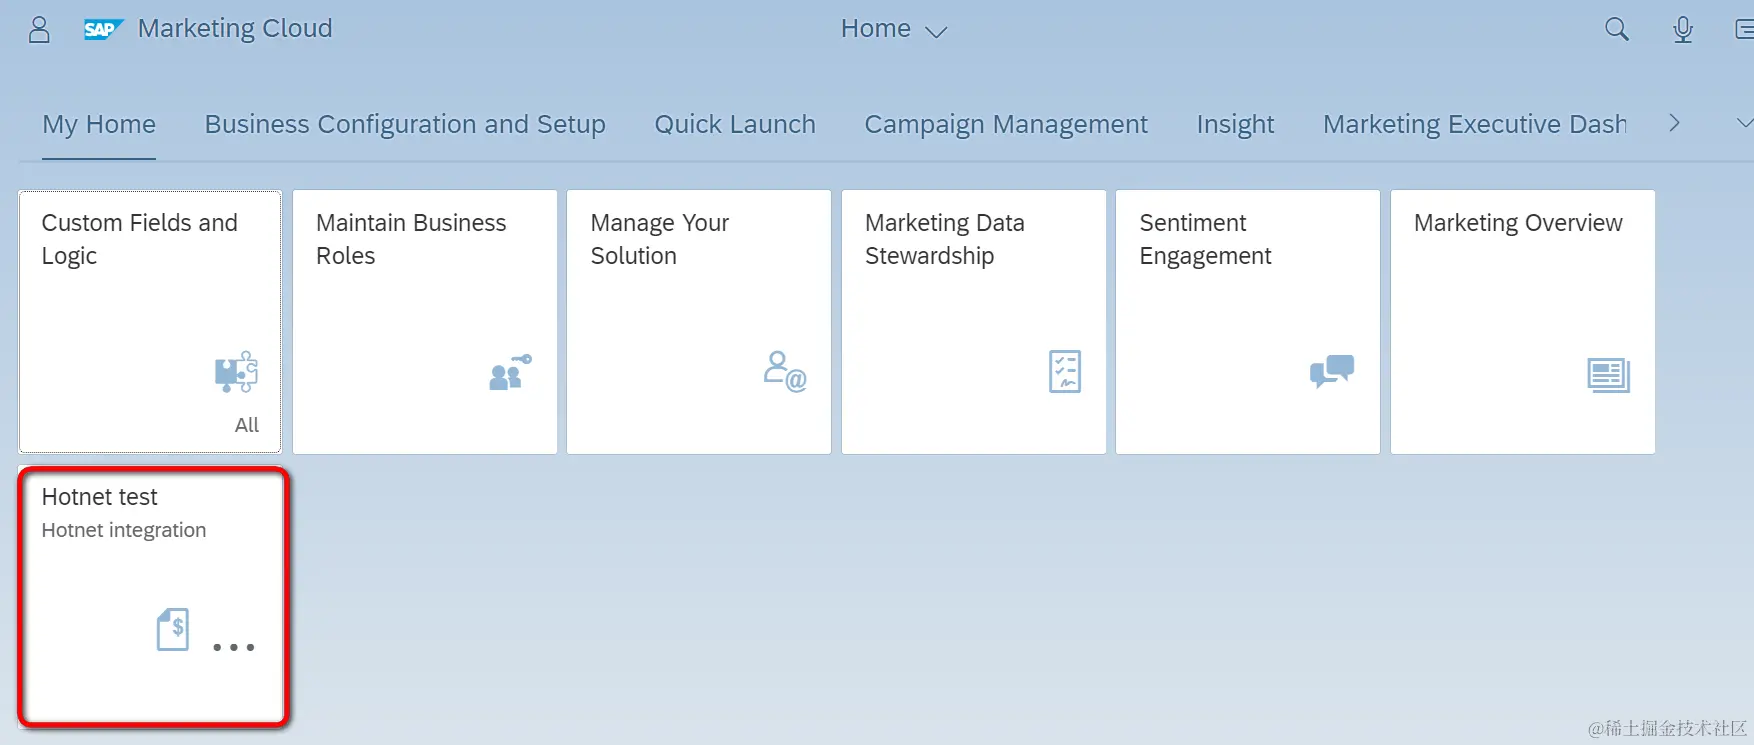Open Business Configuration and Setup tab
Image resolution: width=1754 pixels, height=745 pixels.
click(405, 124)
